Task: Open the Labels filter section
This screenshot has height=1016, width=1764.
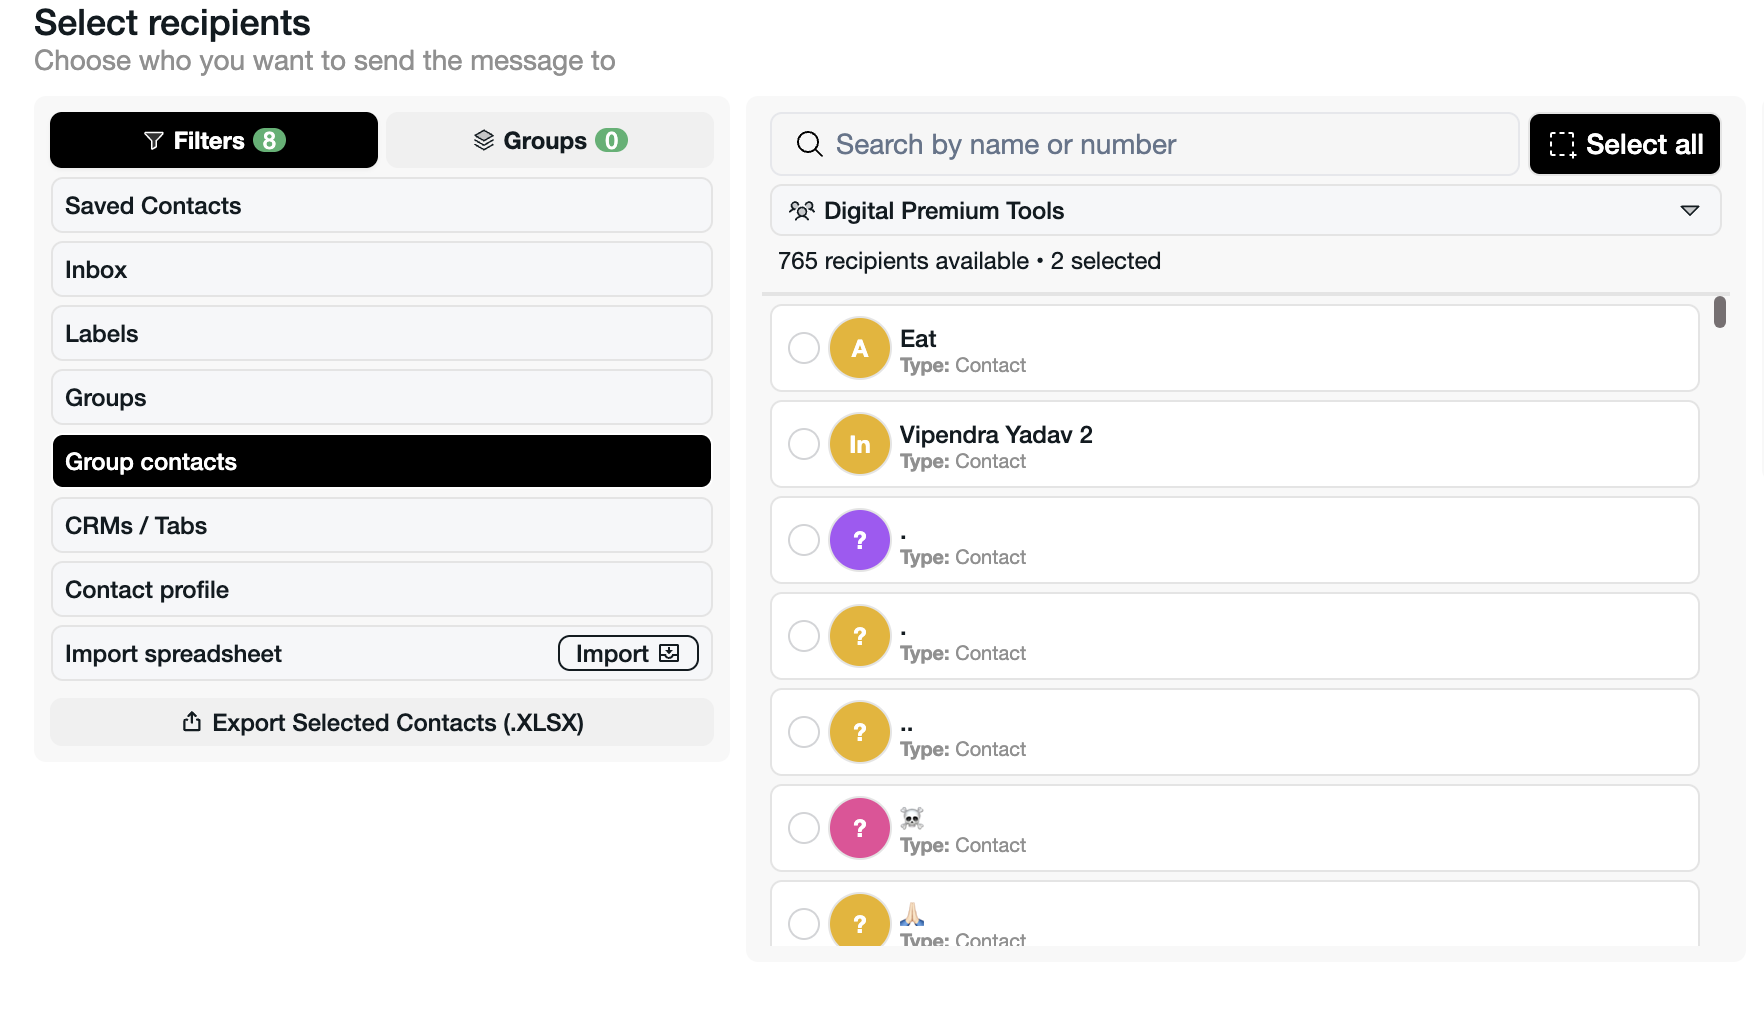Action: click(x=381, y=334)
